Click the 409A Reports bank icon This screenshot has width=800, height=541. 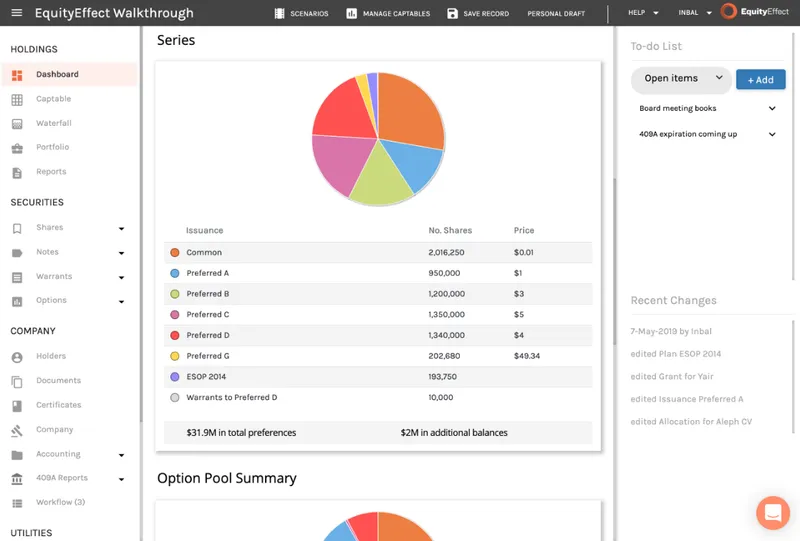pos(17,479)
